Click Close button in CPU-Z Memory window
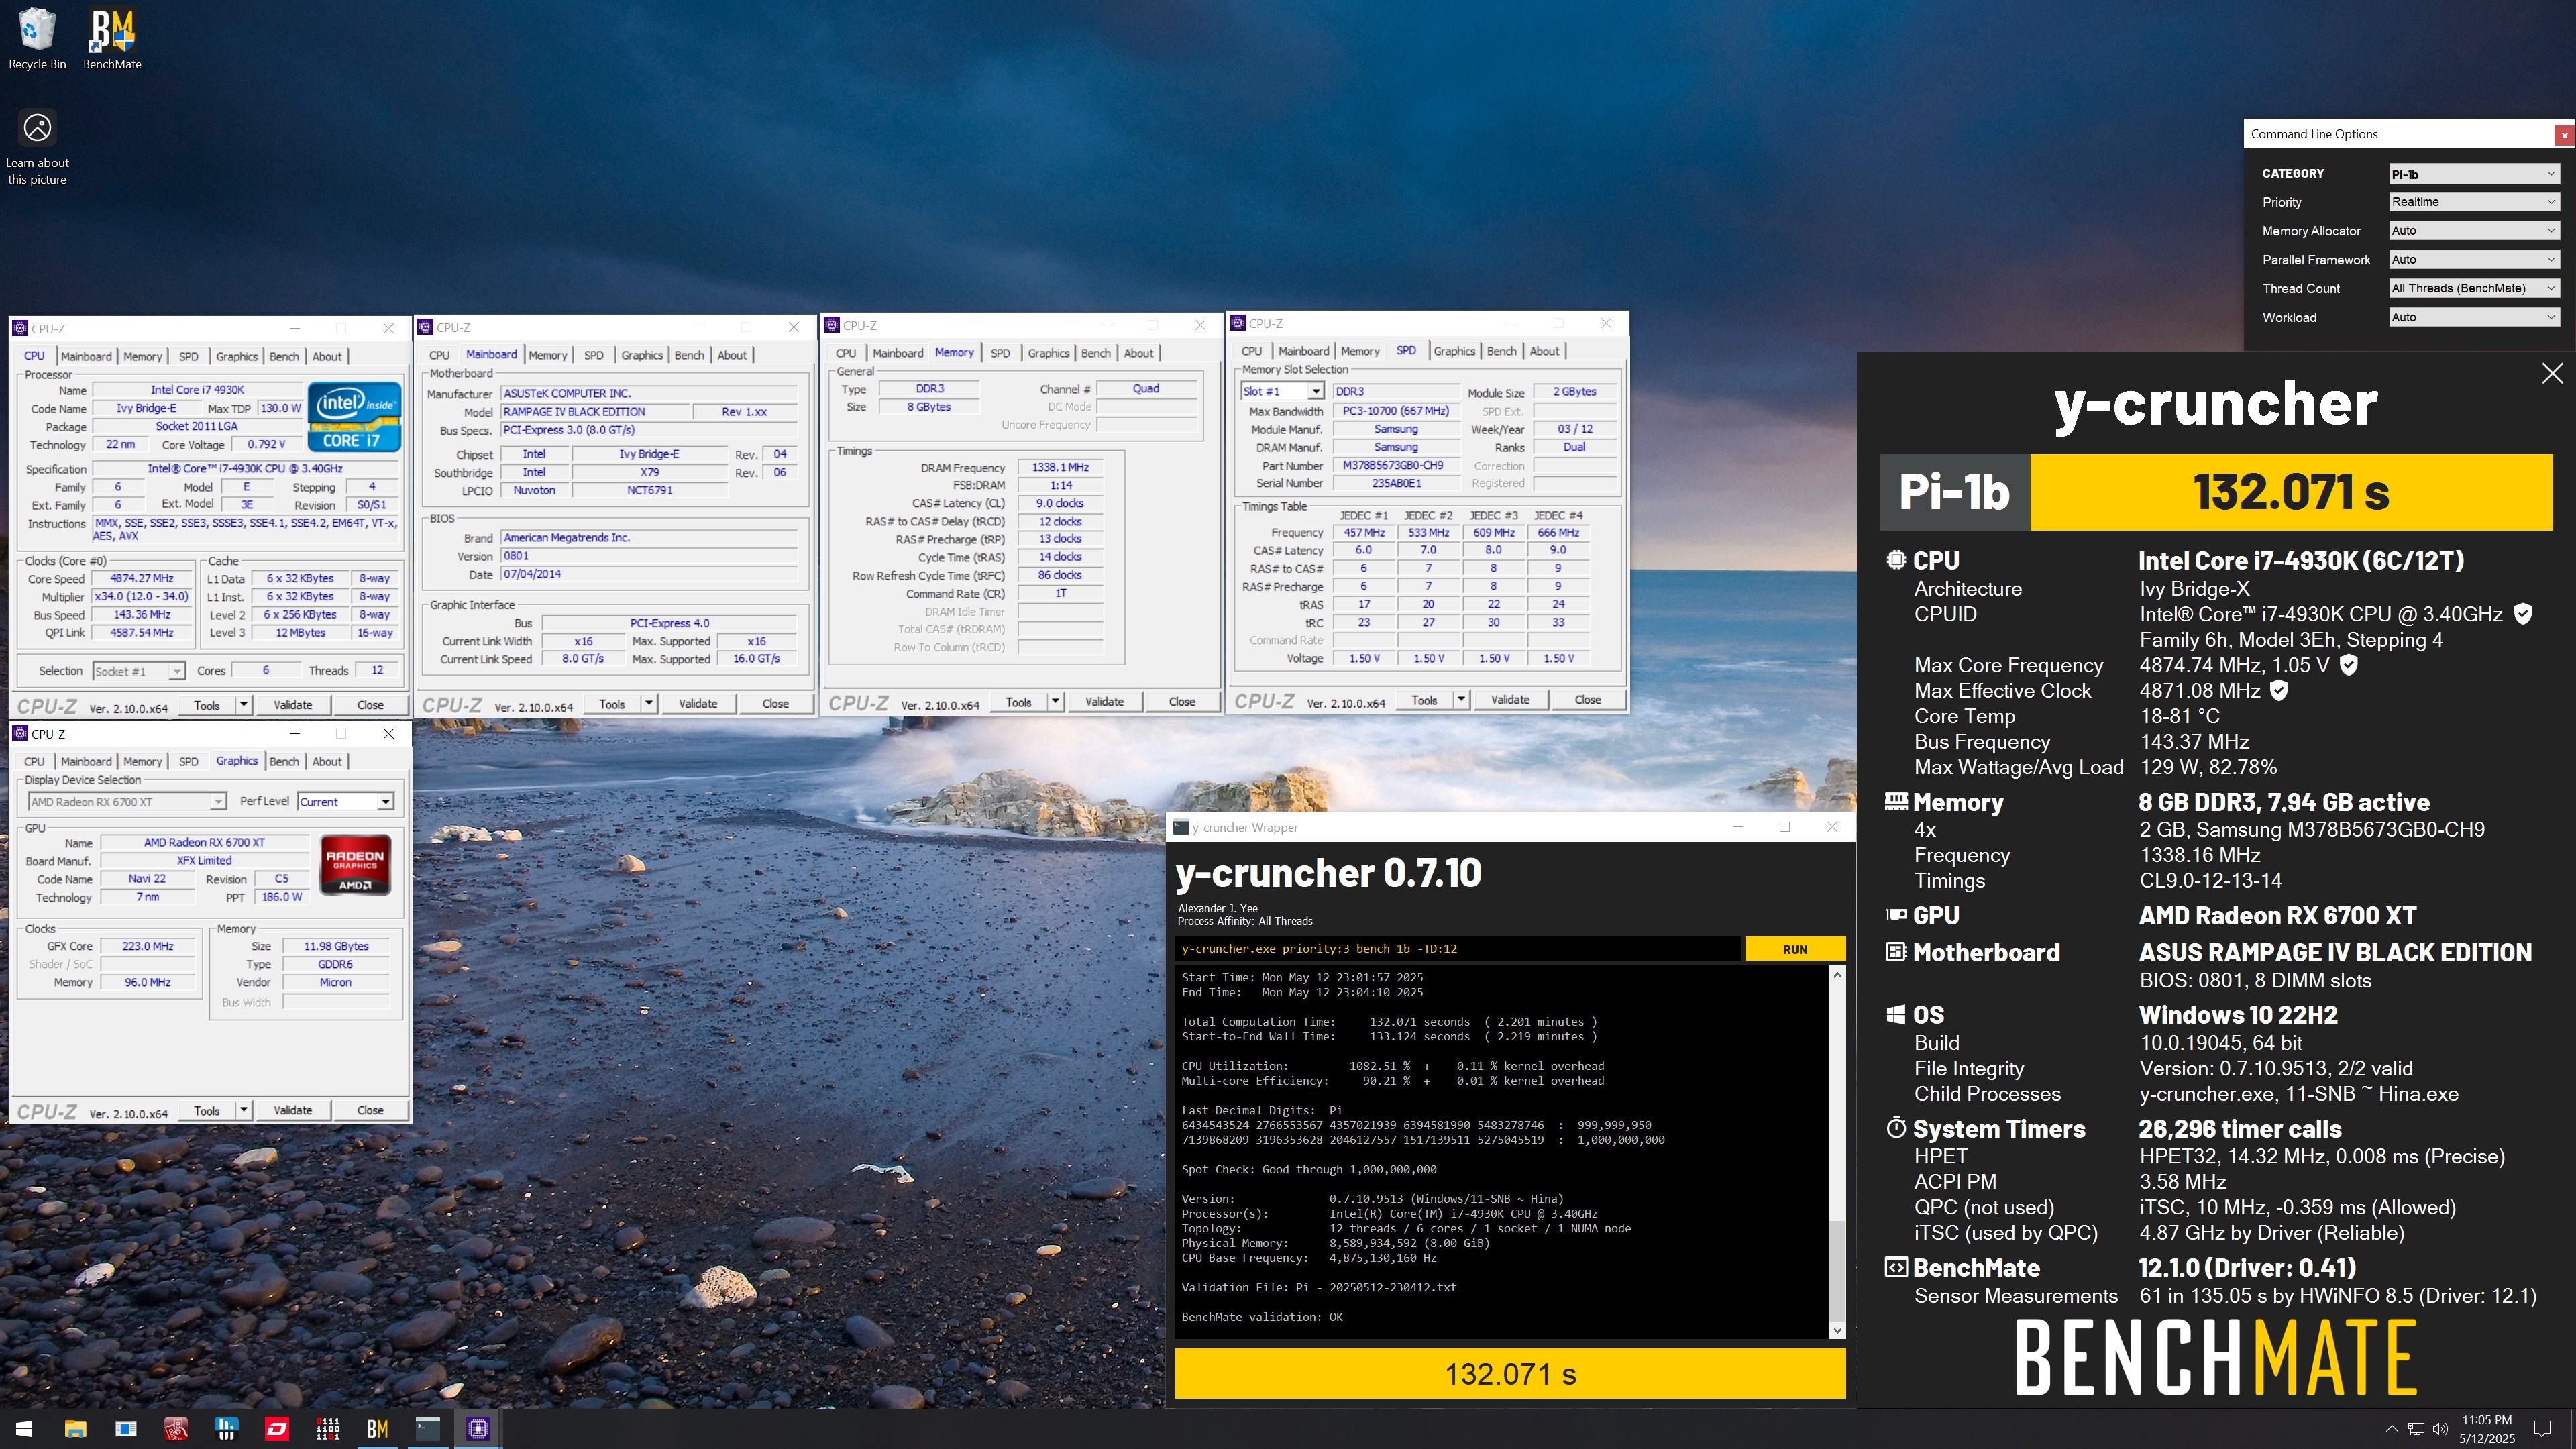Viewport: 2576px width, 1449px height. click(1182, 702)
